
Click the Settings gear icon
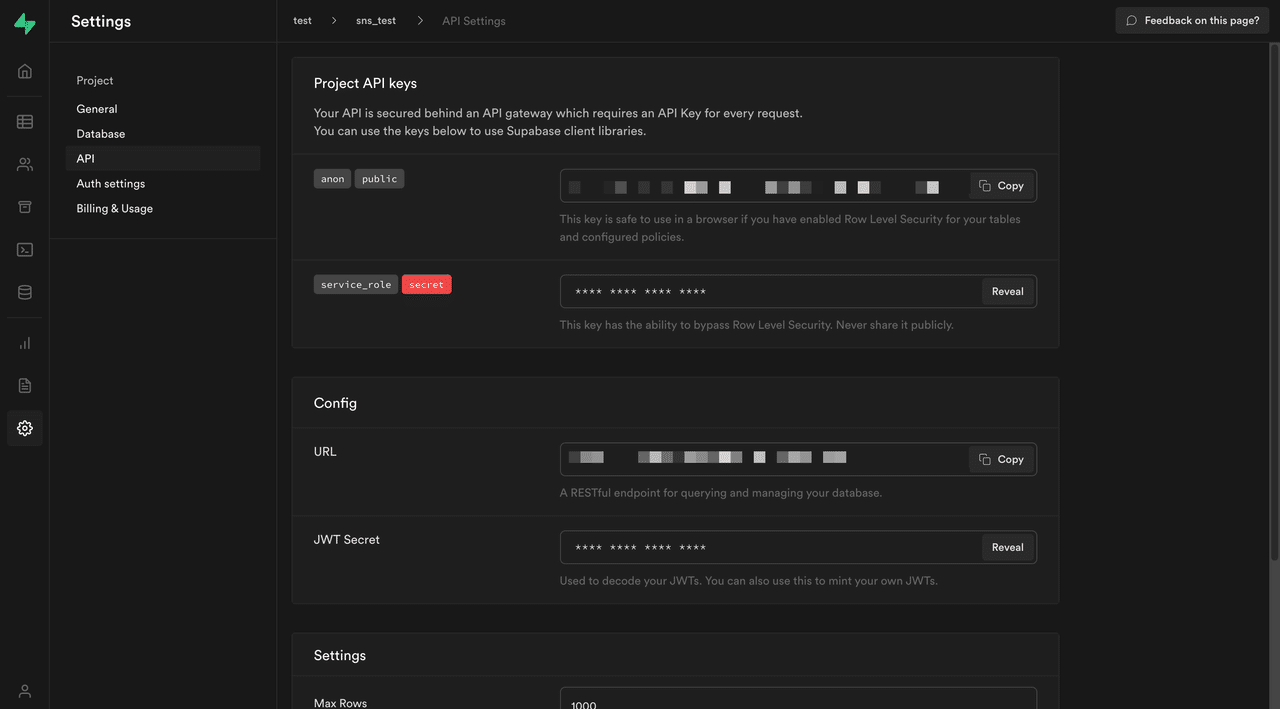click(25, 428)
